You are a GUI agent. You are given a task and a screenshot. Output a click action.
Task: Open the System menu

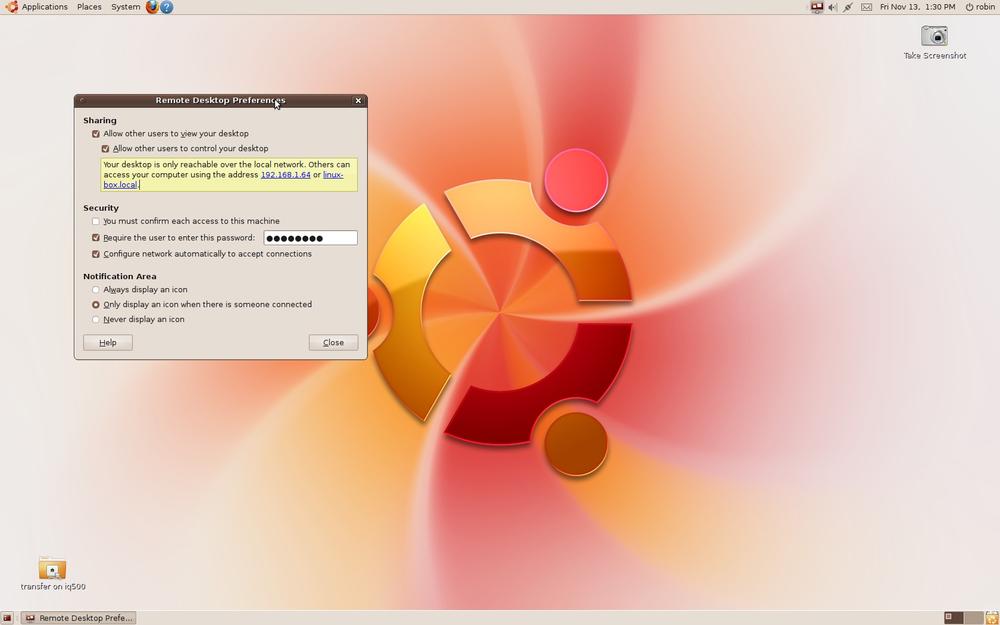point(124,7)
